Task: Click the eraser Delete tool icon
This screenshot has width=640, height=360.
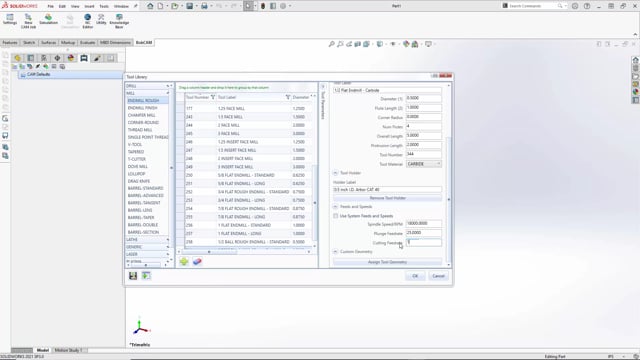Action: pos(197,261)
